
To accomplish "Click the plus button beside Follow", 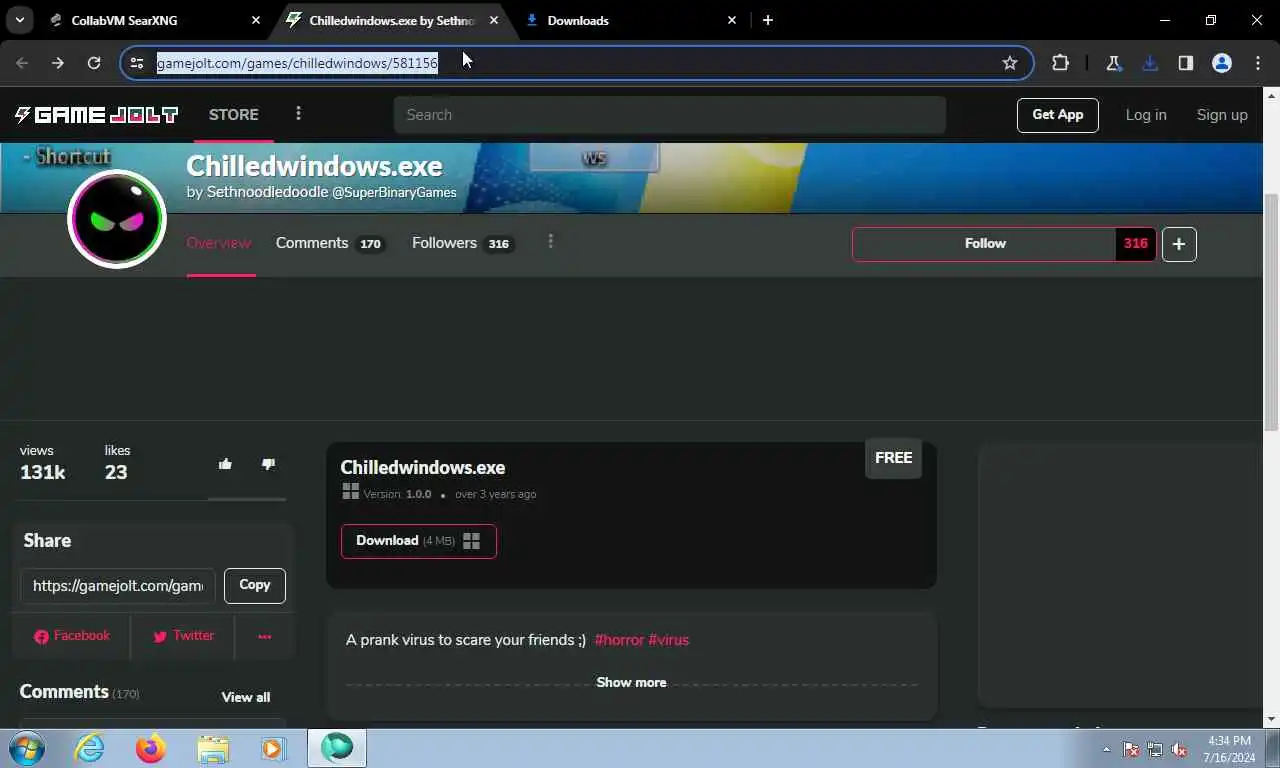I will (1179, 244).
